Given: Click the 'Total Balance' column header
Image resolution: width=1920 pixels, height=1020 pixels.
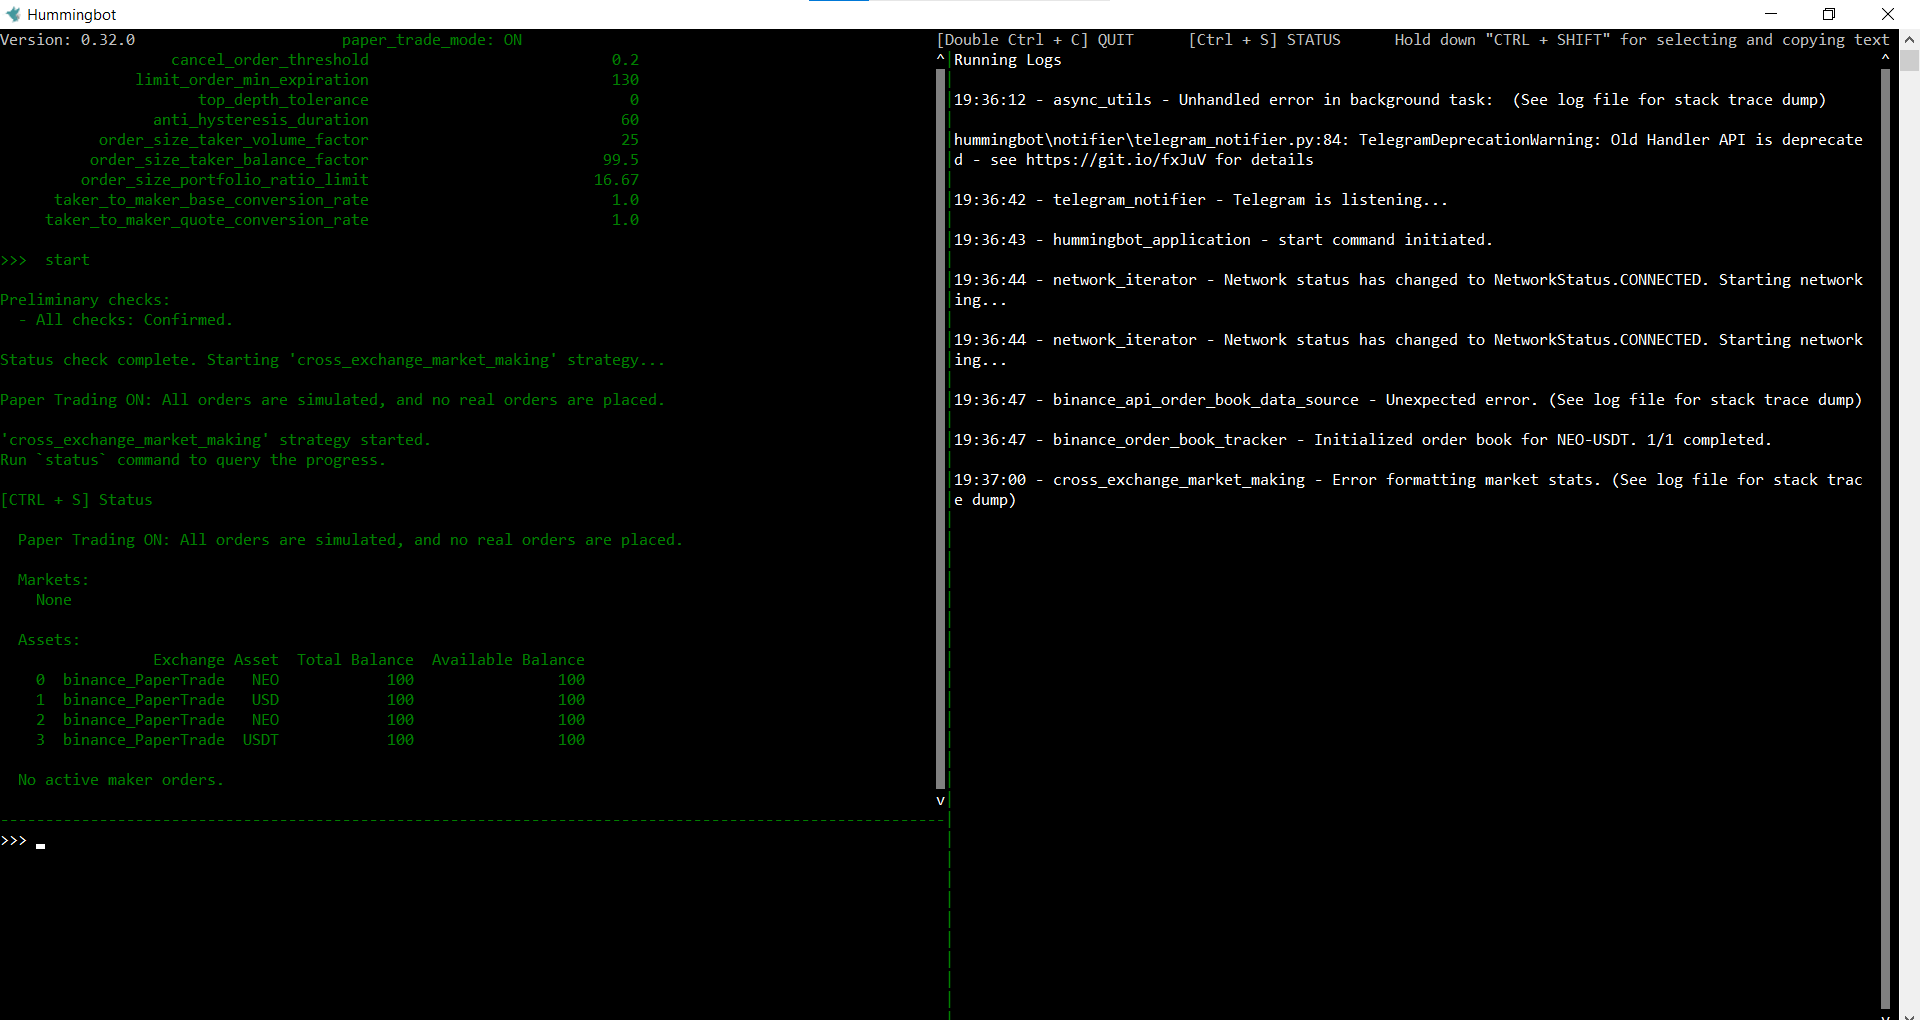Looking at the screenshot, I should point(355,660).
